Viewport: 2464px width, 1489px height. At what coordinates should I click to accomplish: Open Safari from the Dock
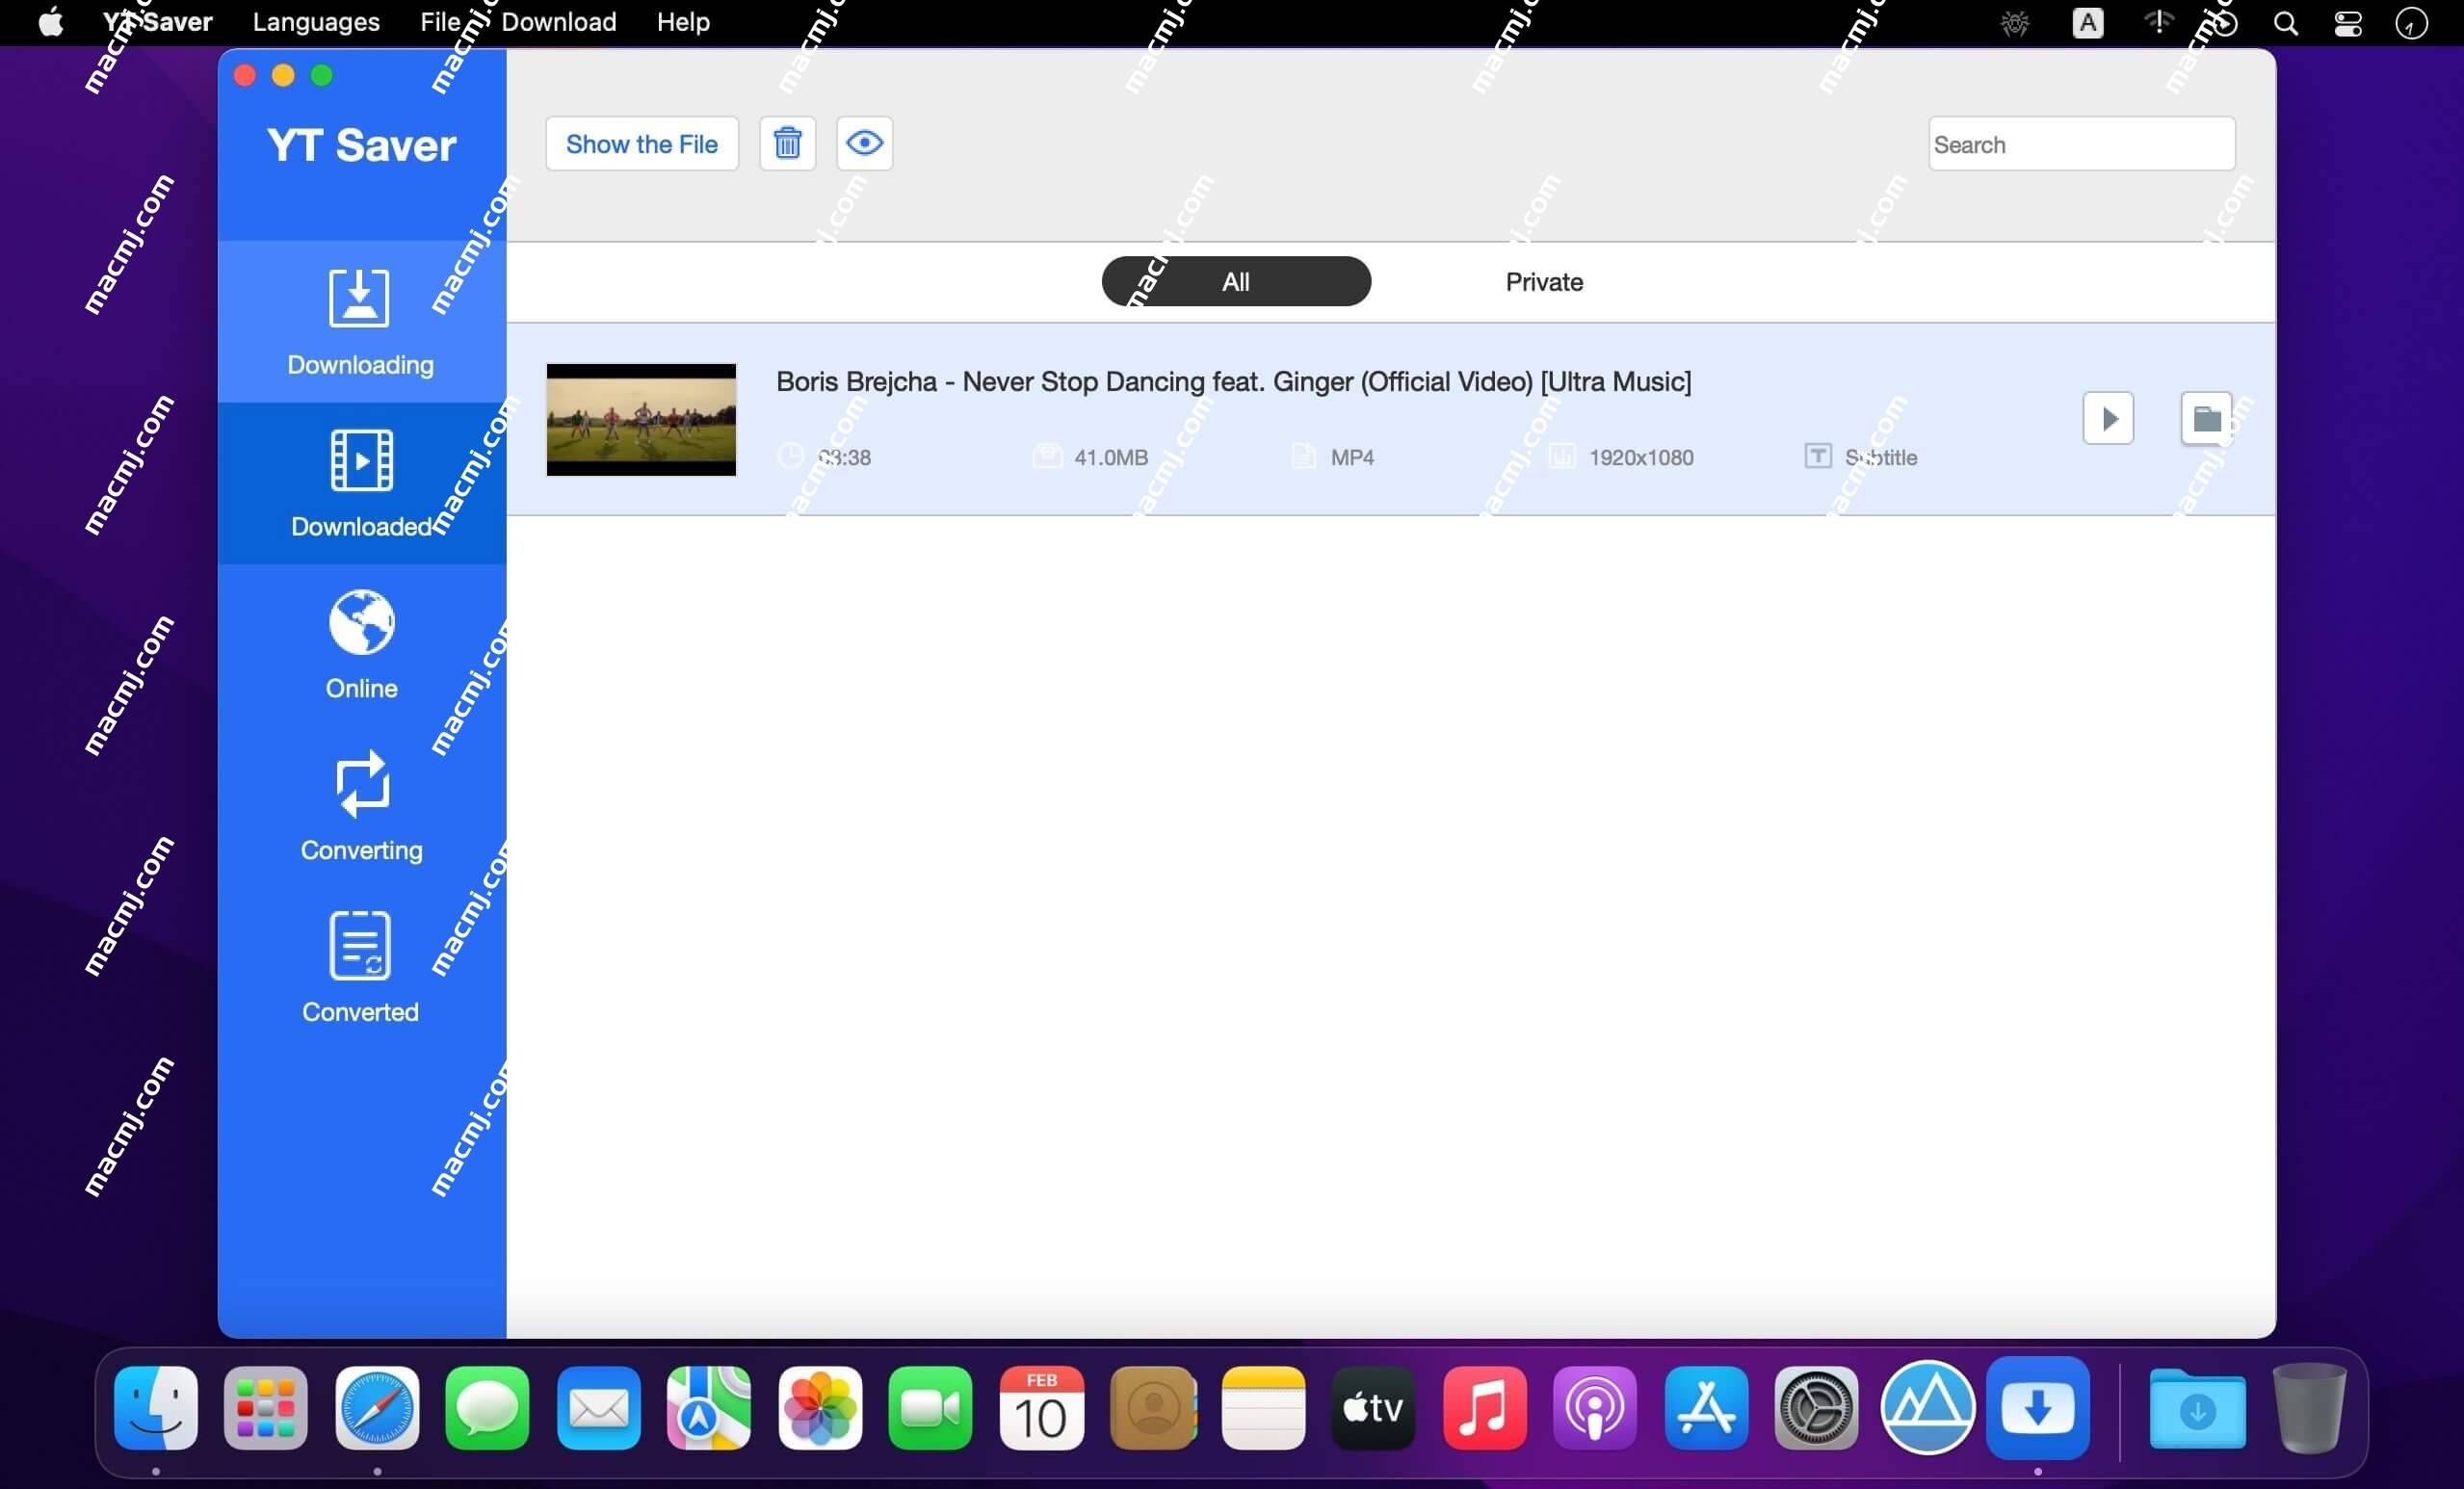tap(377, 1407)
